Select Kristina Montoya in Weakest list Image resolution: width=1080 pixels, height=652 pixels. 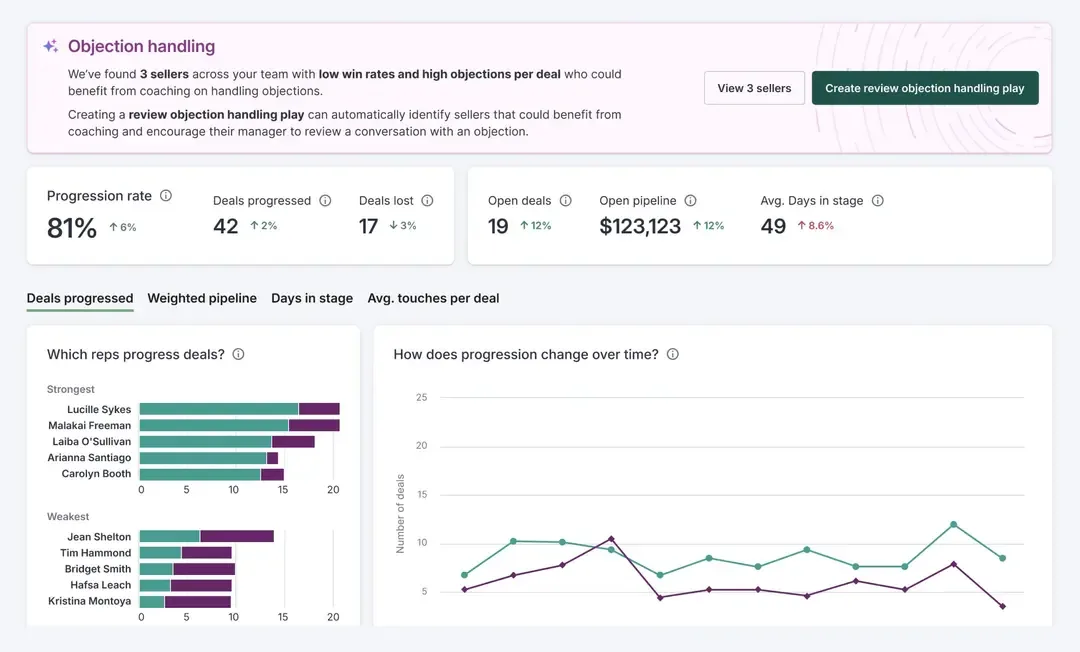[89, 601]
